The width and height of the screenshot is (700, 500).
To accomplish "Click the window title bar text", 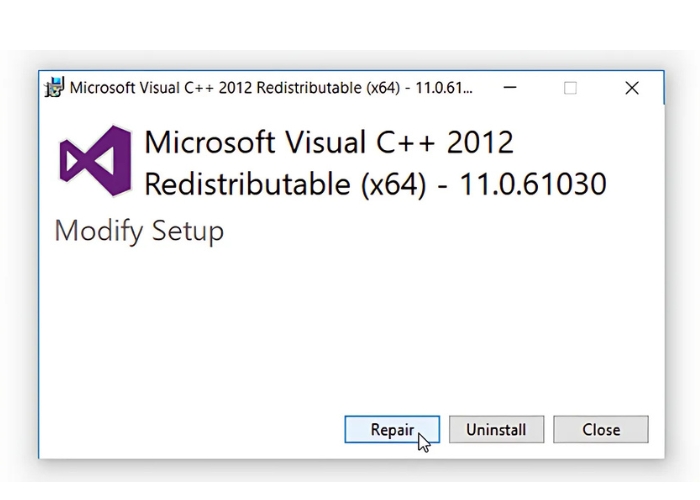I will point(270,88).
